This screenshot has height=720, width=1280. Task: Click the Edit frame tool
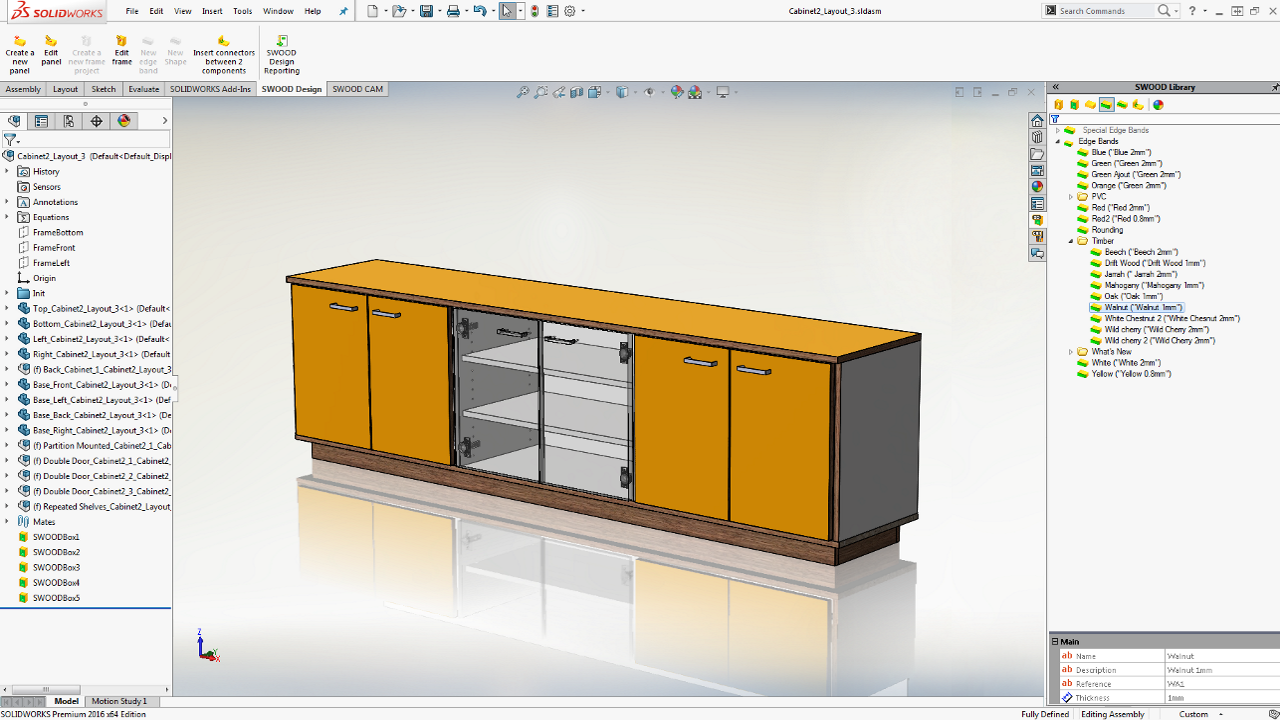(x=121, y=50)
